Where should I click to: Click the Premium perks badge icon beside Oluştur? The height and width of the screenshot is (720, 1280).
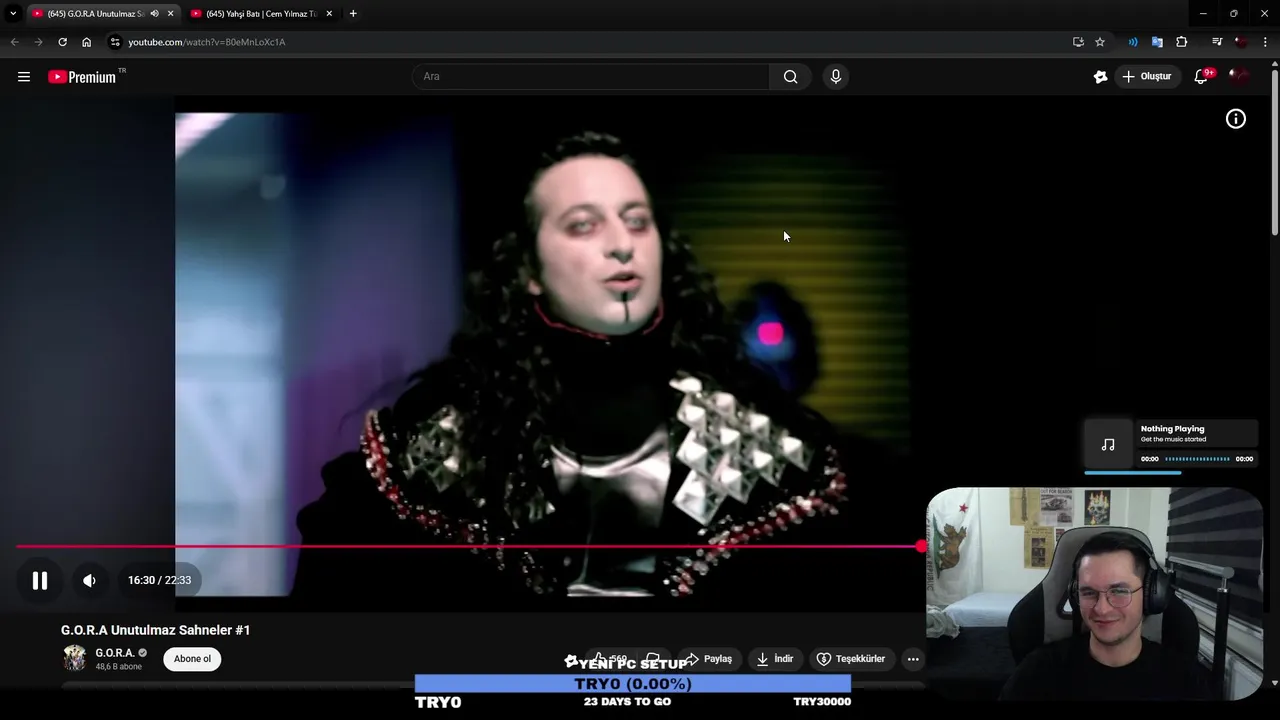click(x=1100, y=77)
